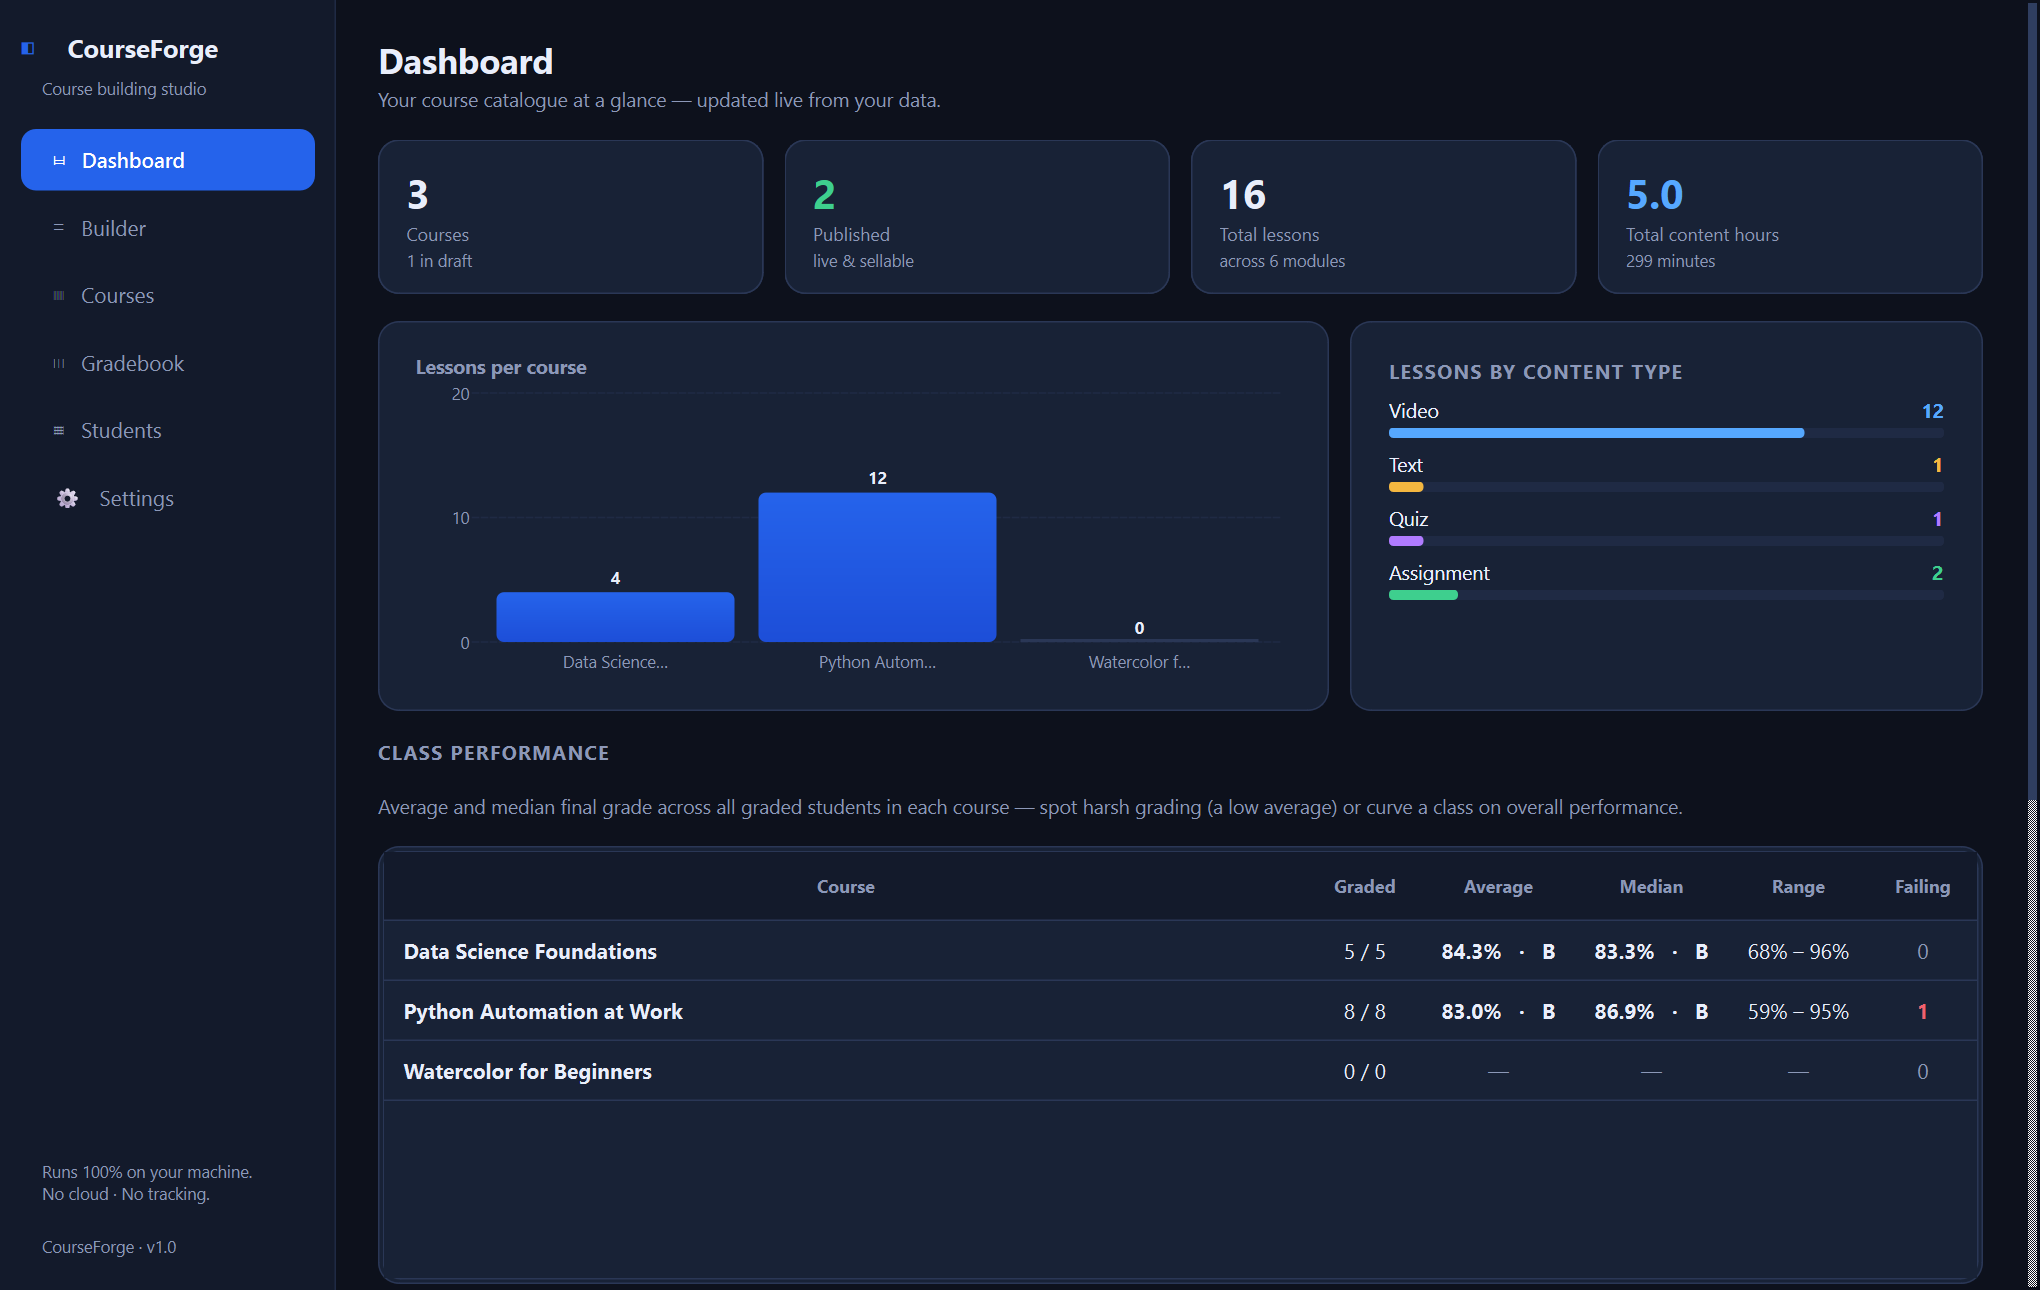Click the Text content type bar

click(x=1666, y=487)
